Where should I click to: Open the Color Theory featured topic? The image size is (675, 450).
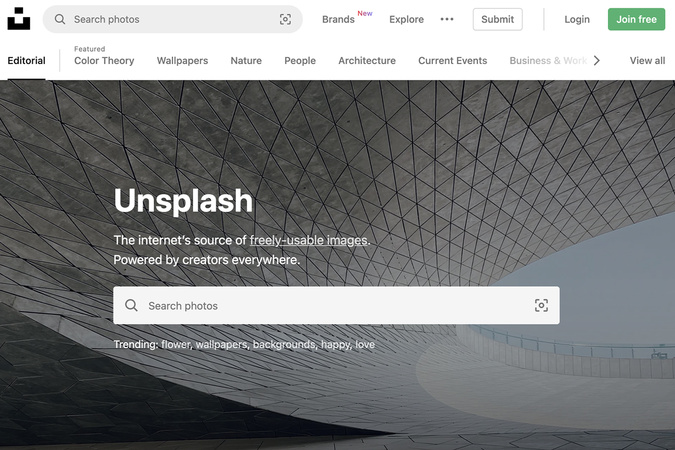[x=104, y=61]
